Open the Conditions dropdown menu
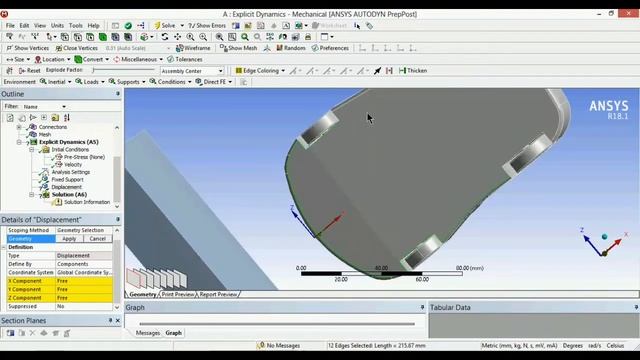Viewport: 640px width, 360px height. pos(189,82)
